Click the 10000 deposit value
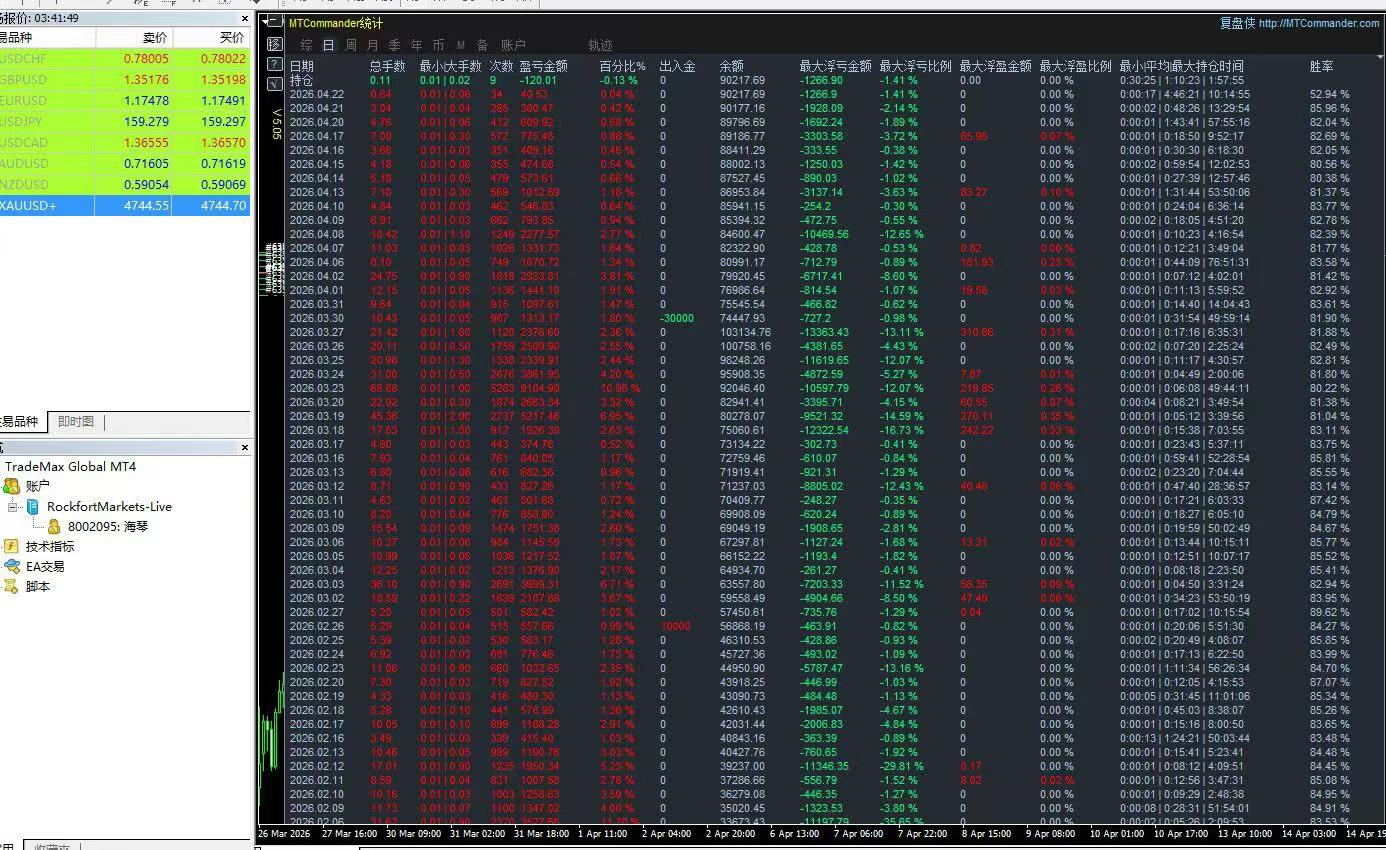The image size is (1386, 850). tap(675, 626)
